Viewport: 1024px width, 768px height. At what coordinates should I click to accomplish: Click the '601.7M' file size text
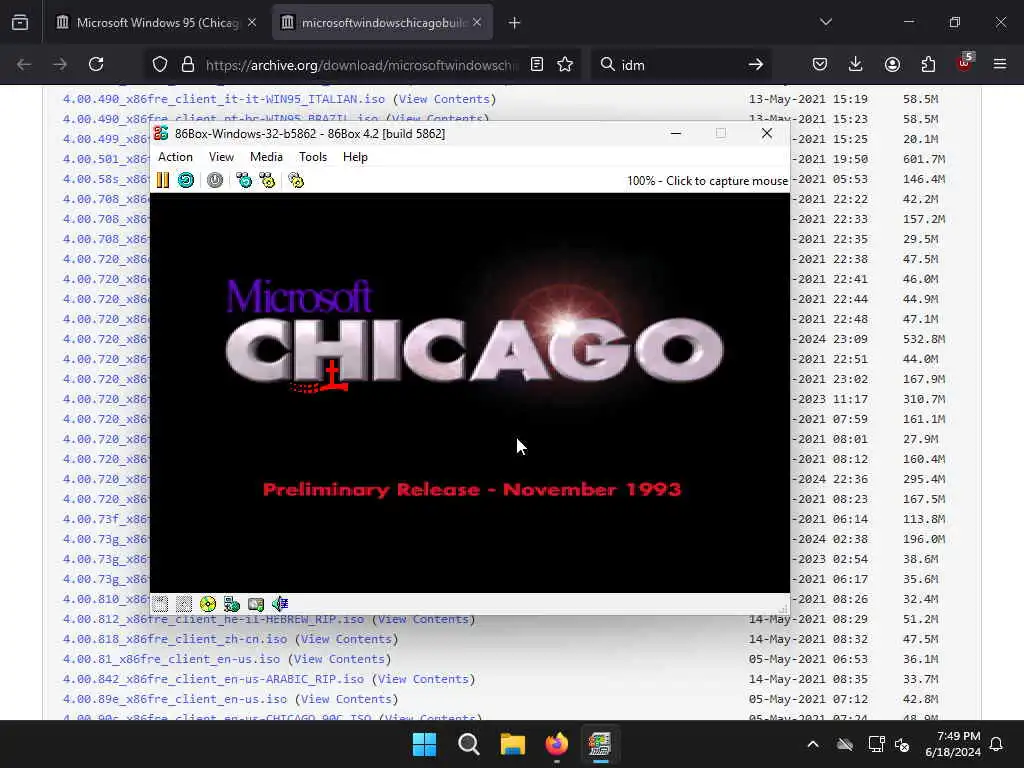[x=924, y=159]
